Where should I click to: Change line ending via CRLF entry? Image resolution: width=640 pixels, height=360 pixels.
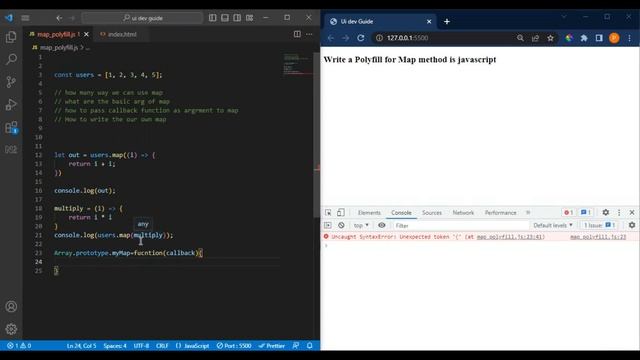[x=162, y=346]
